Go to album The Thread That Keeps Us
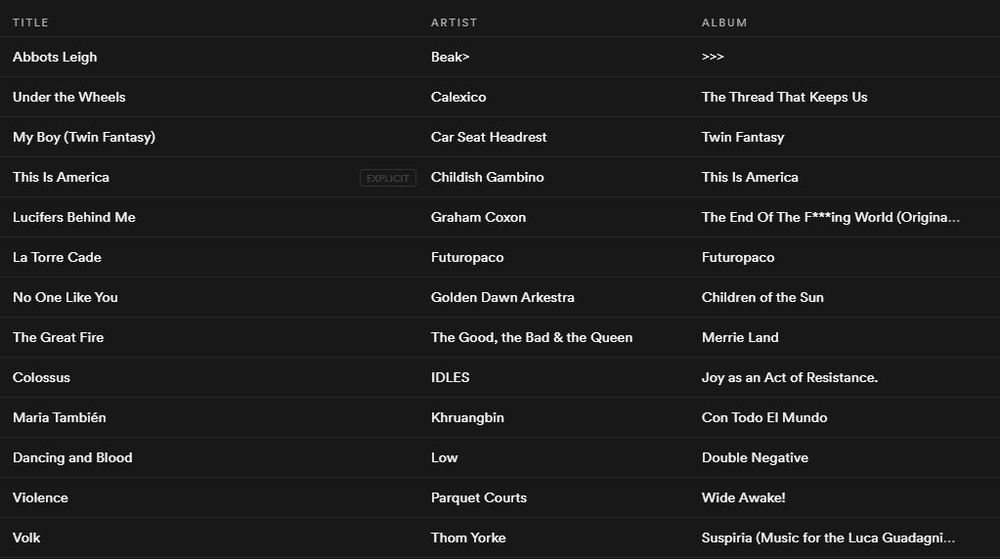The height and width of the screenshot is (559, 1000). [x=784, y=97]
